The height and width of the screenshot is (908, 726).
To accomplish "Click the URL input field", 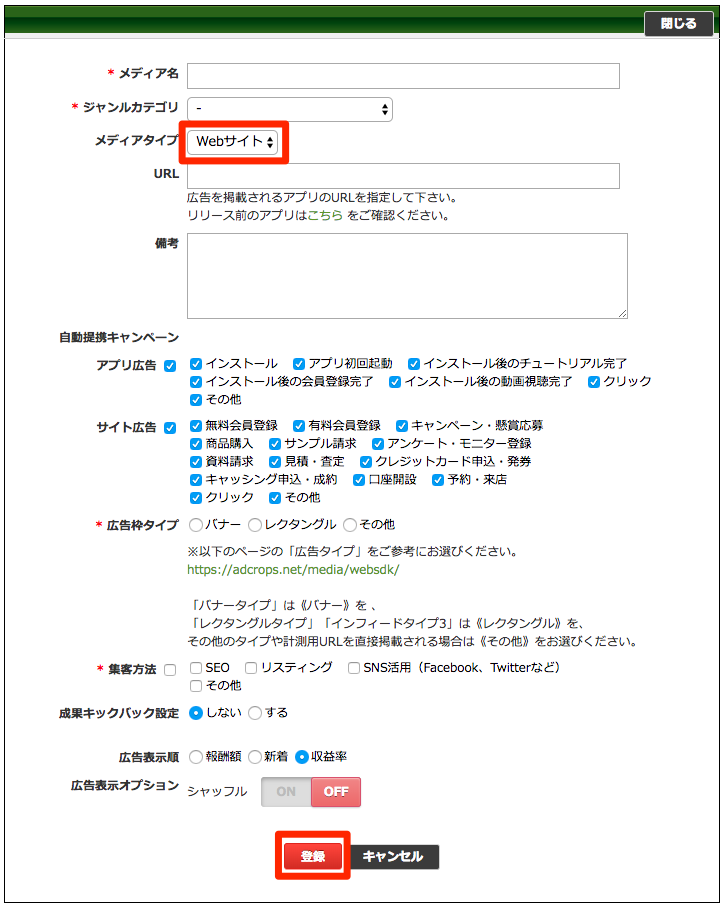I will (403, 175).
